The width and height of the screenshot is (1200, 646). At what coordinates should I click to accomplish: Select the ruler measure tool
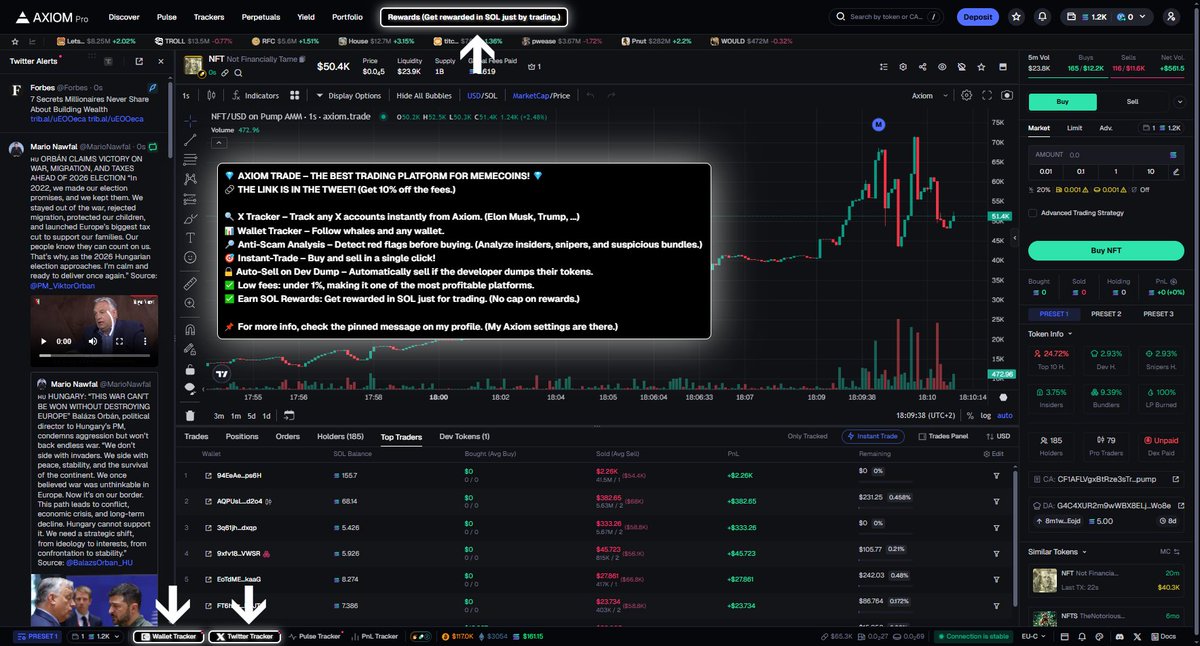point(190,284)
